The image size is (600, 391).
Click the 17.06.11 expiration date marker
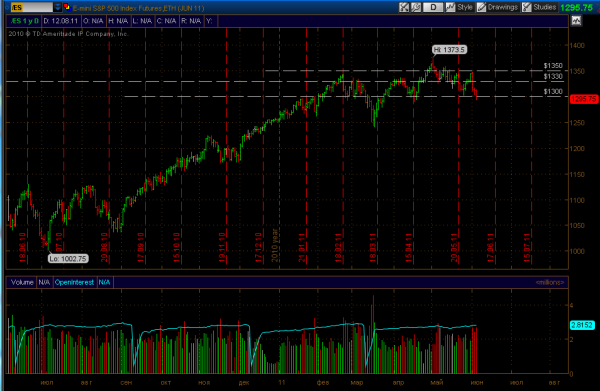[491, 248]
